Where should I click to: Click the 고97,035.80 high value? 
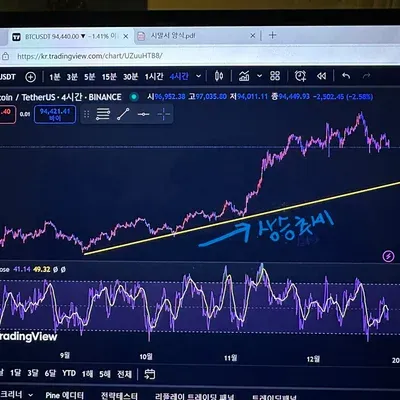[x=207, y=97]
